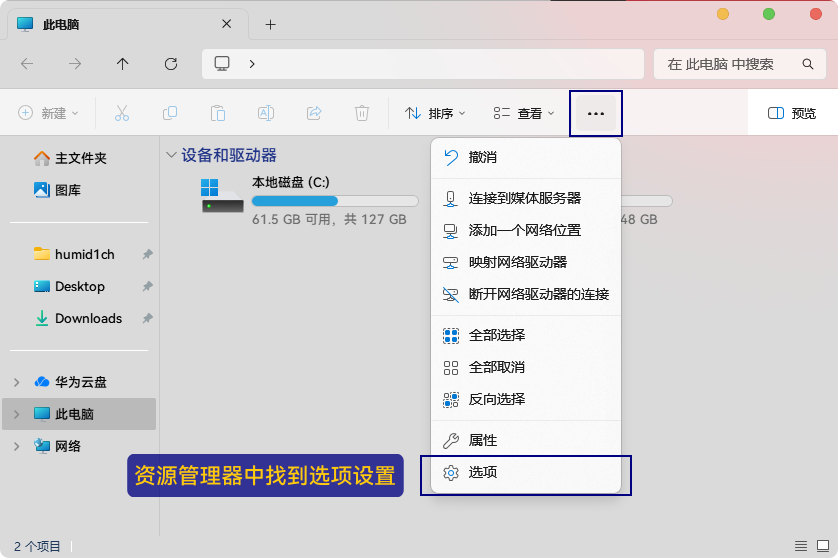Choose 属性 from the menu

(526, 440)
